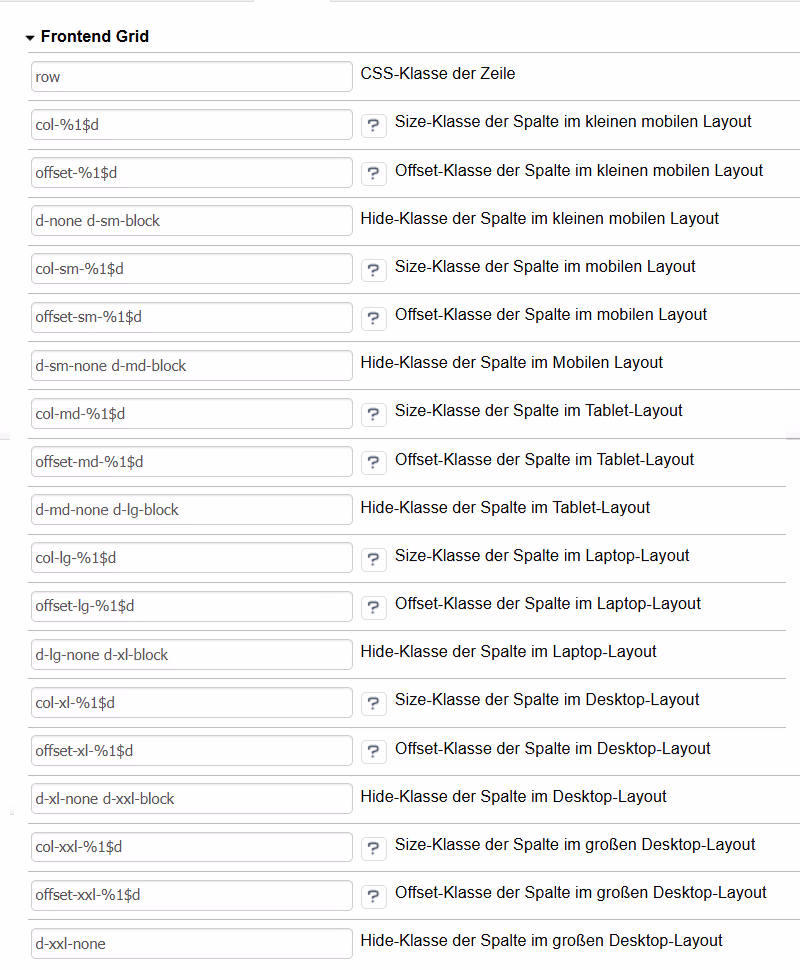The width and height of the screenshot is (800, 970).
Task: Open help for Laptop-Layout Offset-Klasse
Action: 374,607
